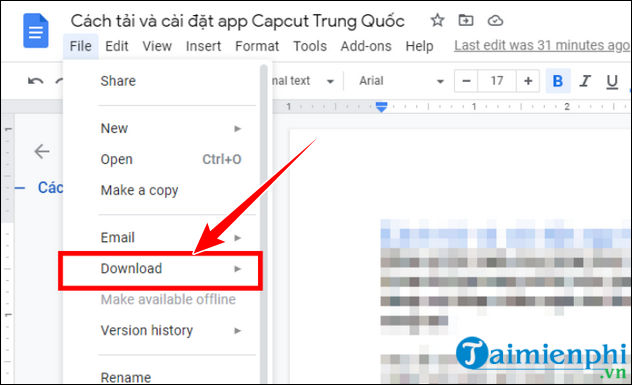Viewport: 632px width, 385px height.
Task: Close the outline with back arrow
Action: (42, 152)
